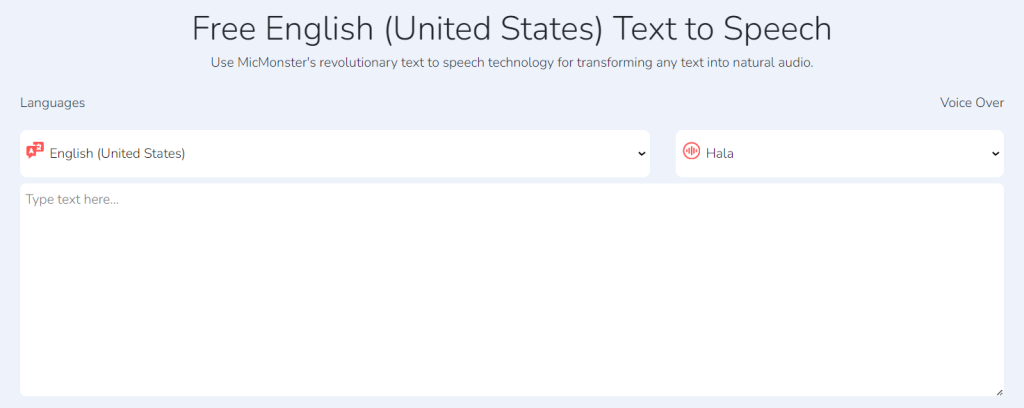Click the red translate icon beside English
Image resolution: width=1024 pixels, height=408 pixels.
pos(35,152)
